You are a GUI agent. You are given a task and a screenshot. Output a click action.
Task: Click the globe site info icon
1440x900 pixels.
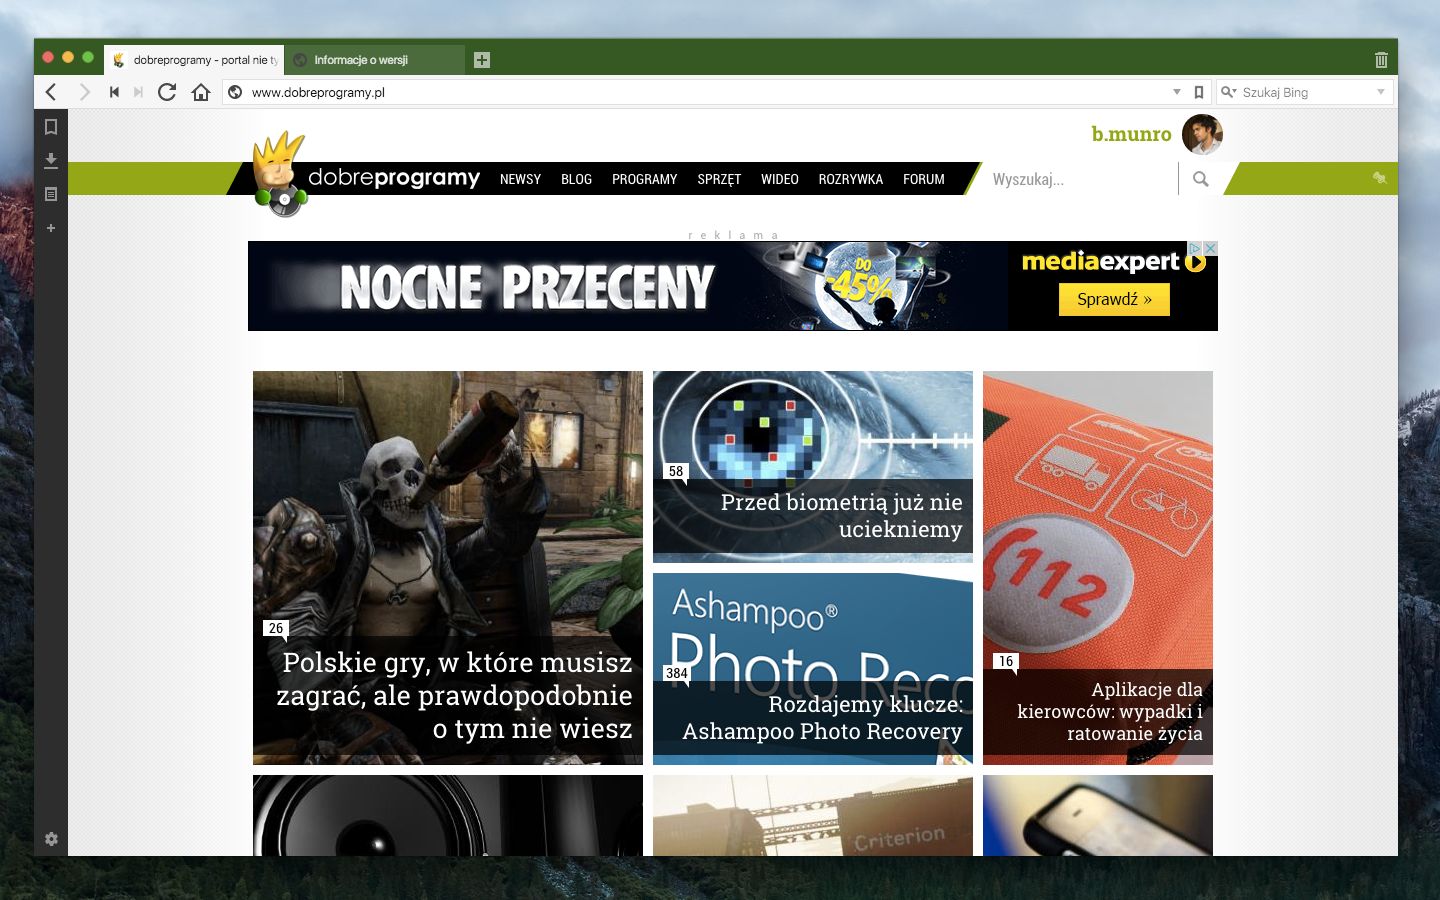tap(235, 92)
